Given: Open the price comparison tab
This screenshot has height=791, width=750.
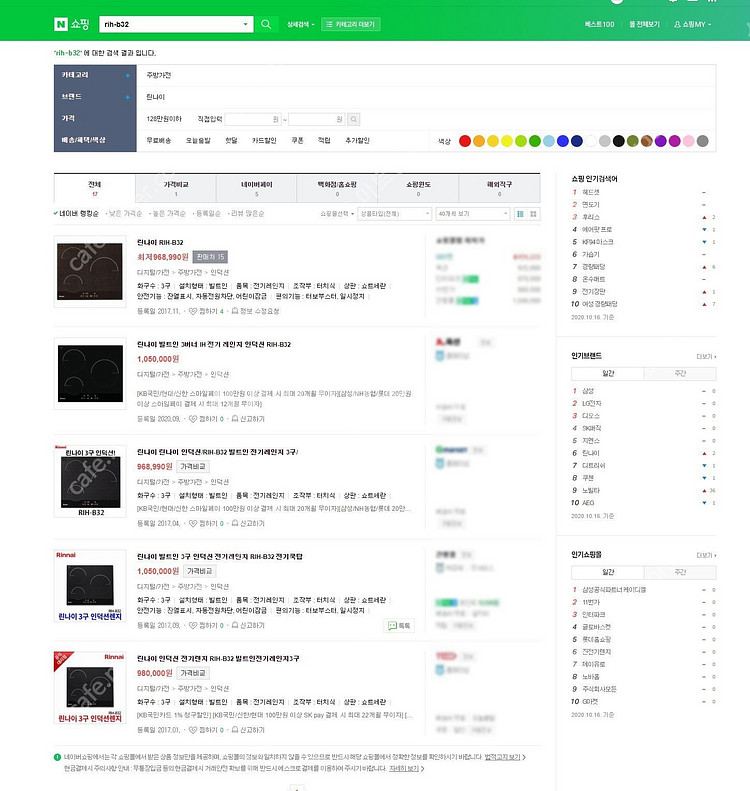Looking at the screenshot, I should click(176, 188).
